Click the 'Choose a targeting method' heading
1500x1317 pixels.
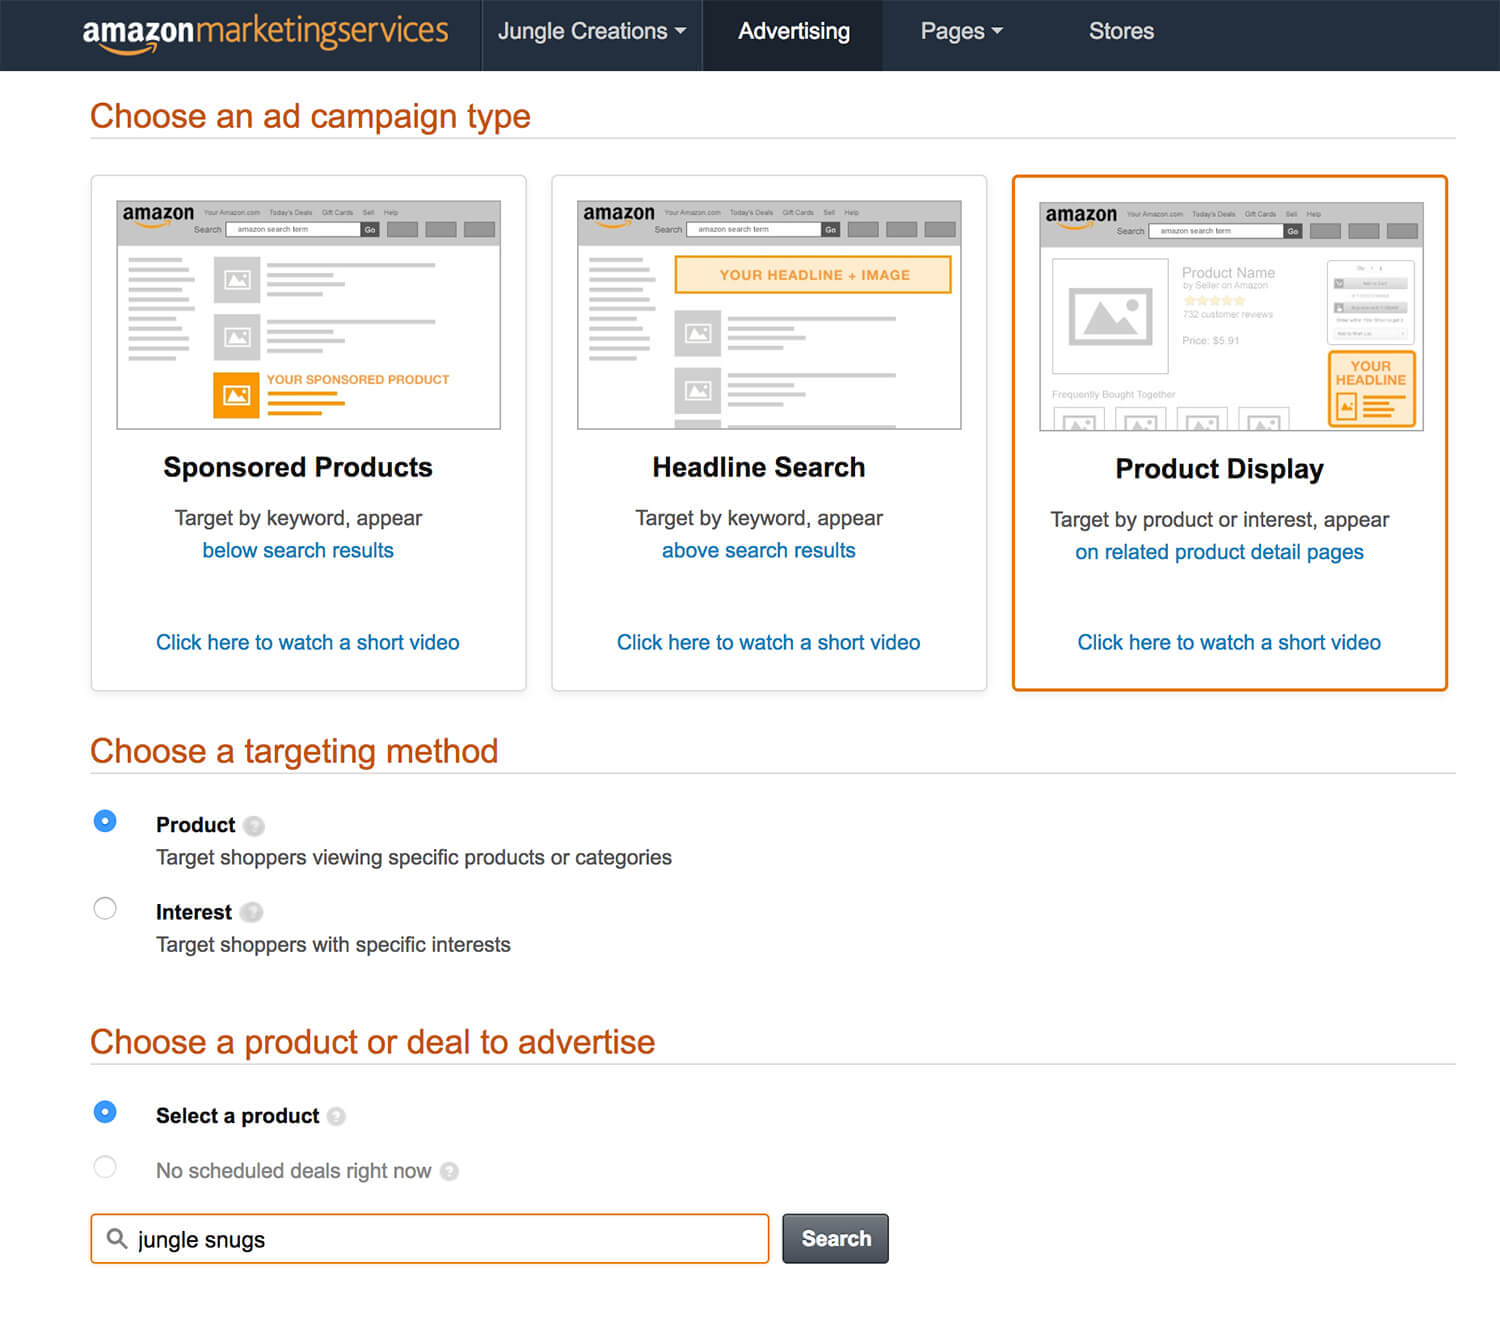click(294, 751)
